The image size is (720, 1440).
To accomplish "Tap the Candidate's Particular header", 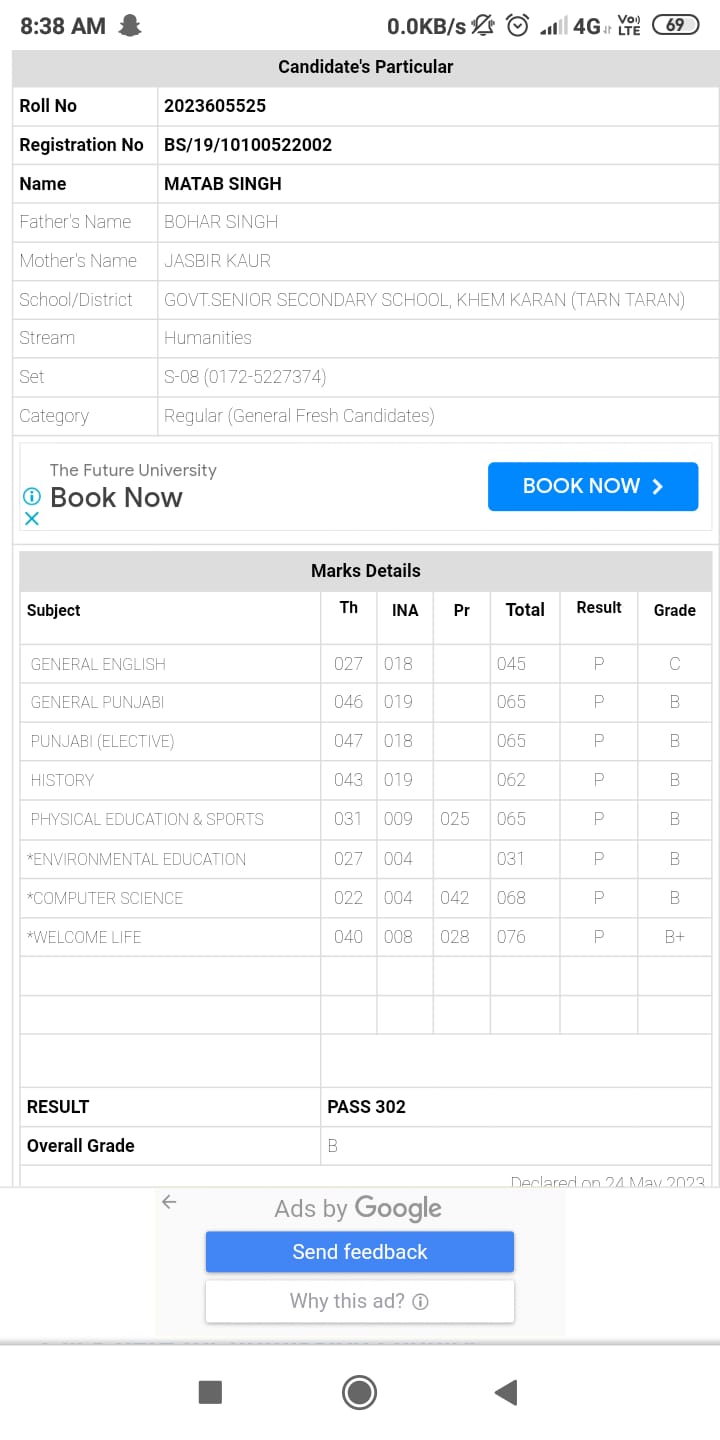I will click(366, 67).
